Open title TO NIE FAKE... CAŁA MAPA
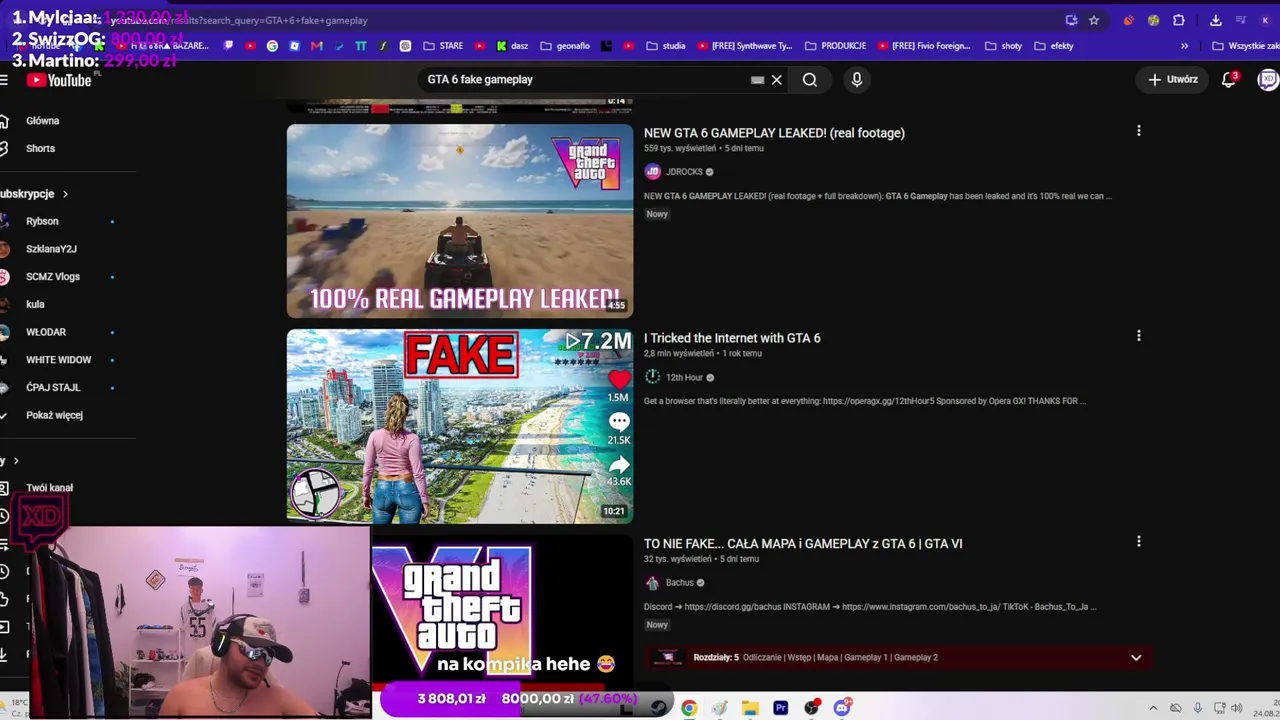This screenshot has width=1280, height=720. pos(803,544)
